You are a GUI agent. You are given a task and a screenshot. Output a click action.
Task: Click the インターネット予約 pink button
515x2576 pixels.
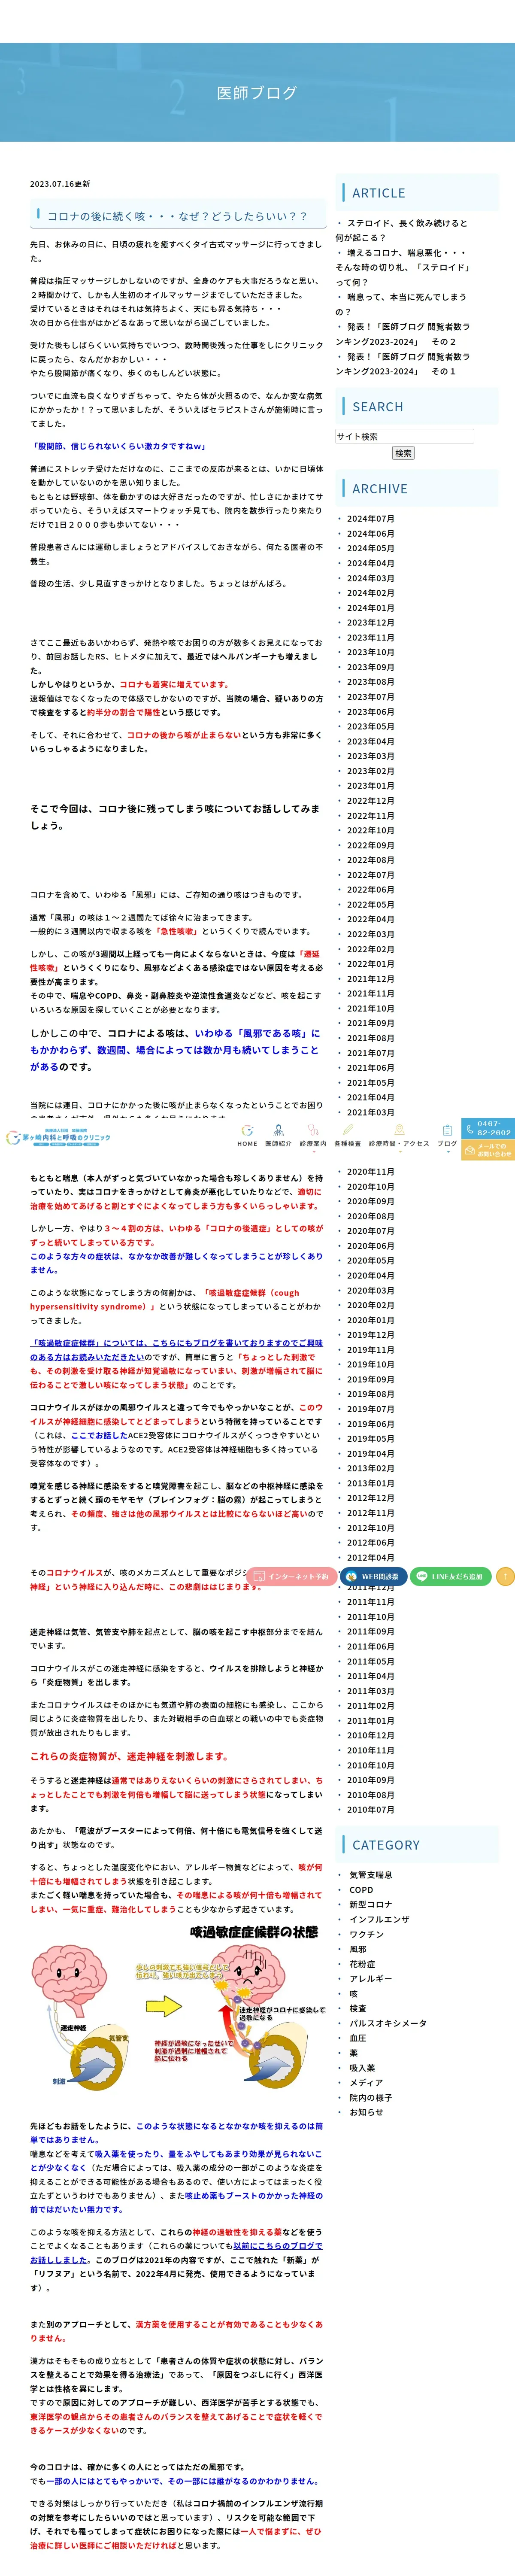[x=291, y=1577]
